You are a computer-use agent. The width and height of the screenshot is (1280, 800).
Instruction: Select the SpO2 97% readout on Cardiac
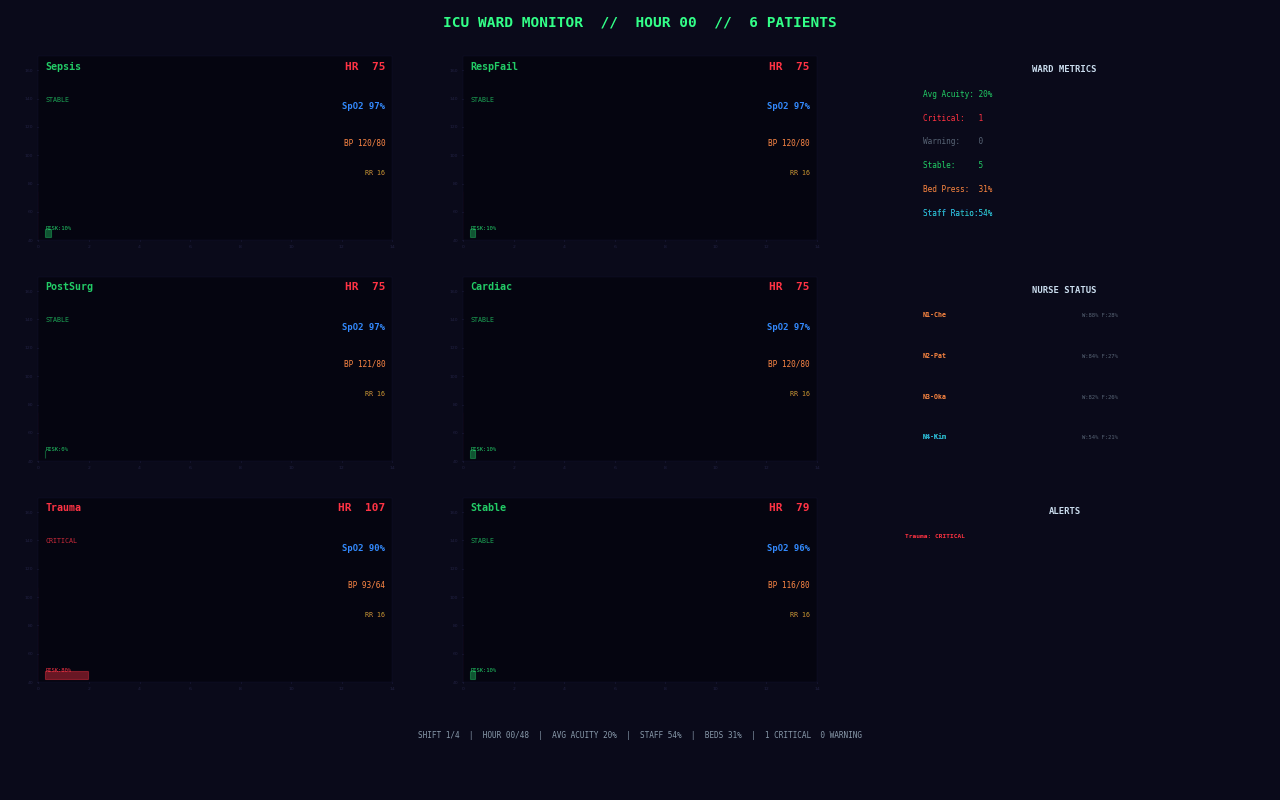click(x=788, y=326)
